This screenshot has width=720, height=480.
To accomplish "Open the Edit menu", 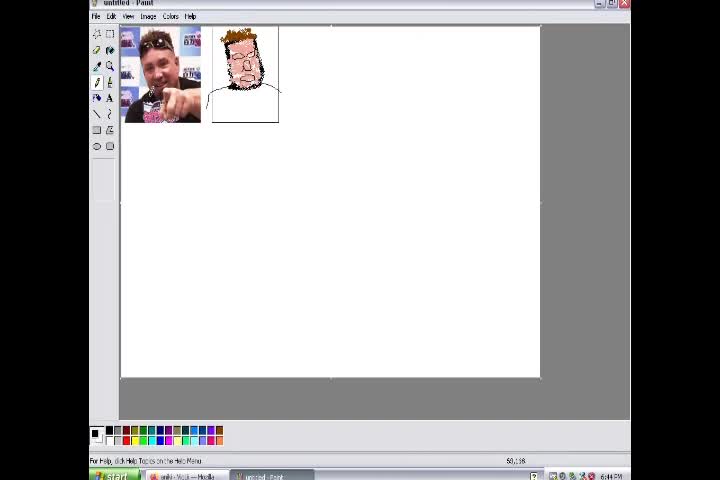I will [x=111, y=17].
